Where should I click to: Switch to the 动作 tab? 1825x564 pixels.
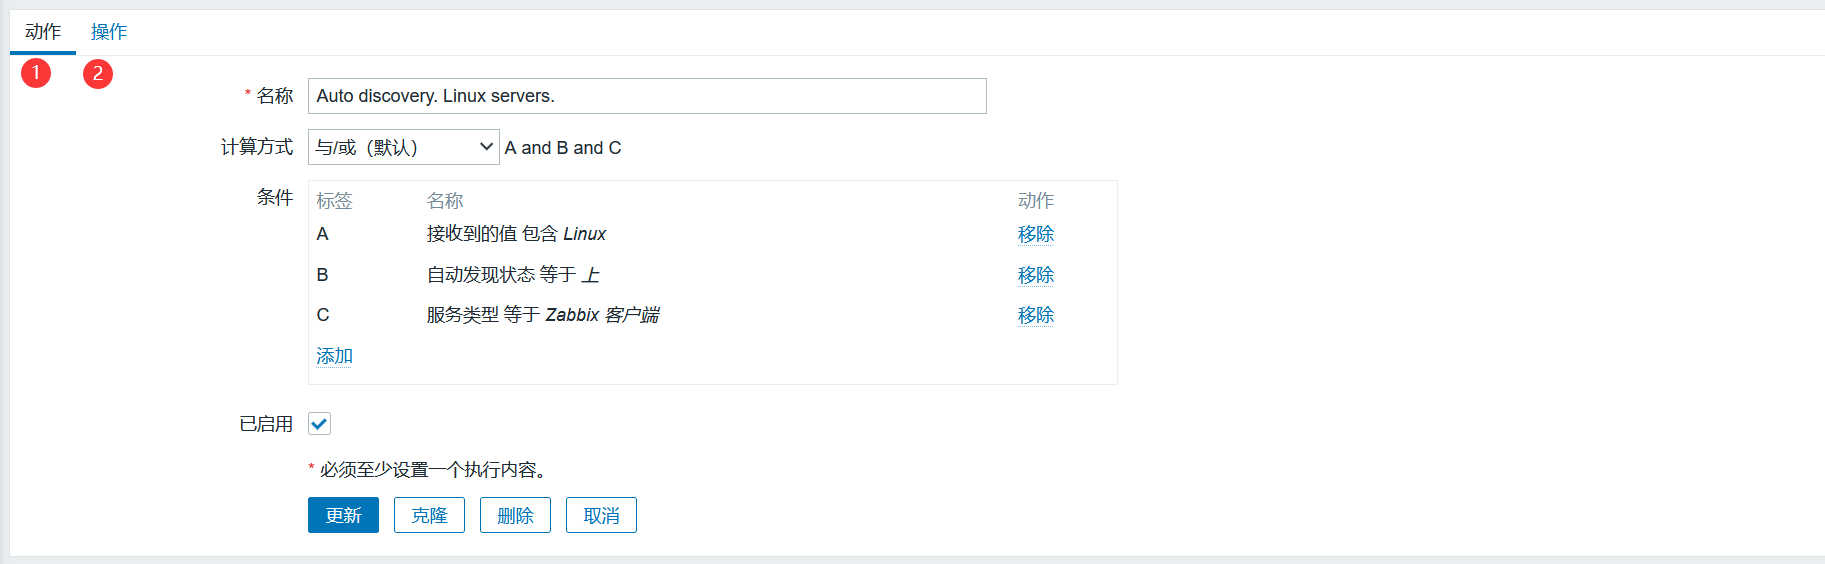point(43,32)
